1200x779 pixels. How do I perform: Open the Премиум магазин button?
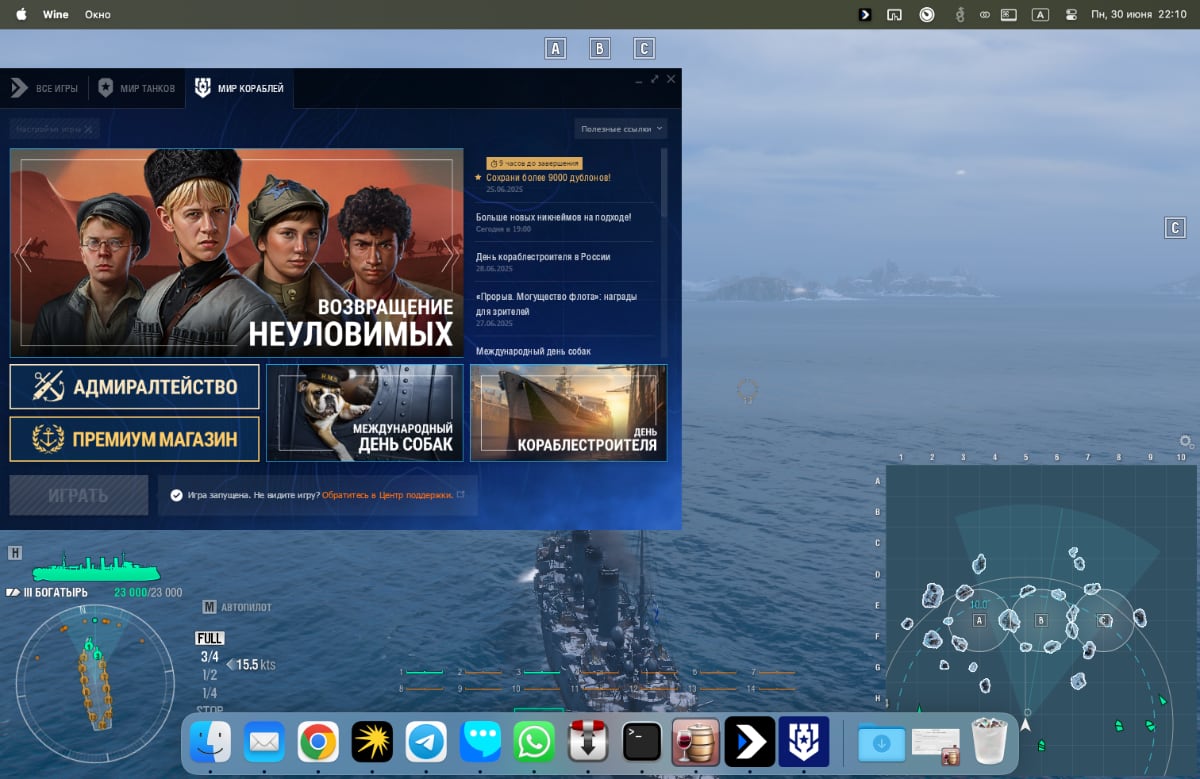pos(134,438)
